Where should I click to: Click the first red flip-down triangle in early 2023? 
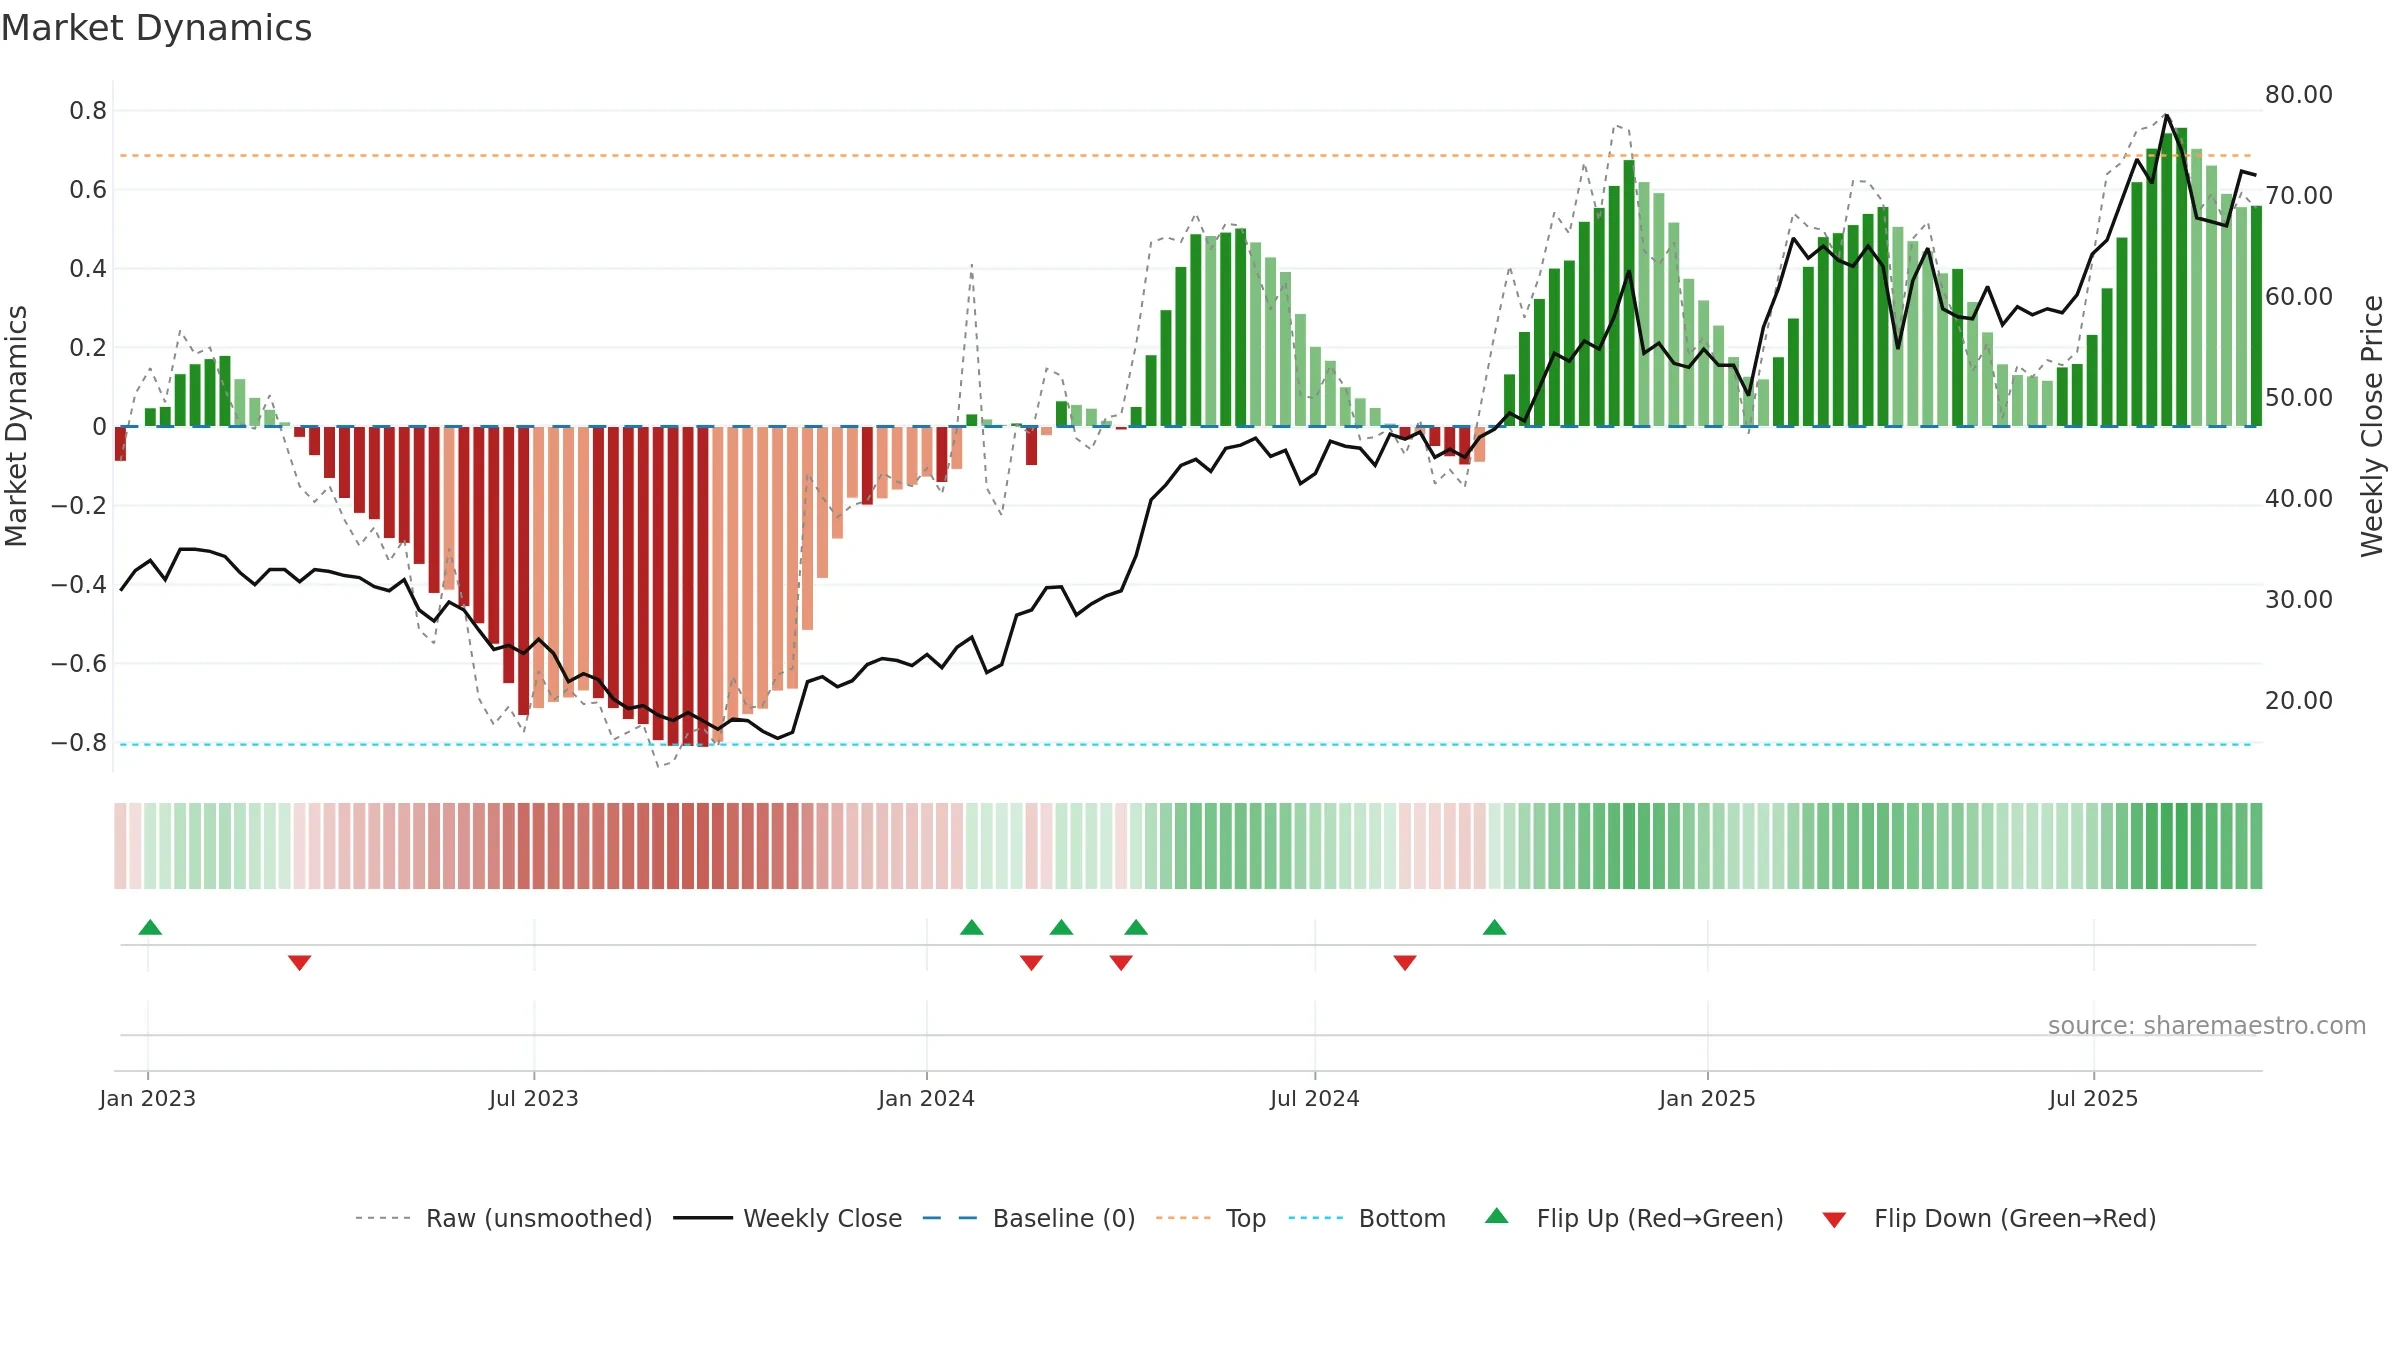[300, 963]
